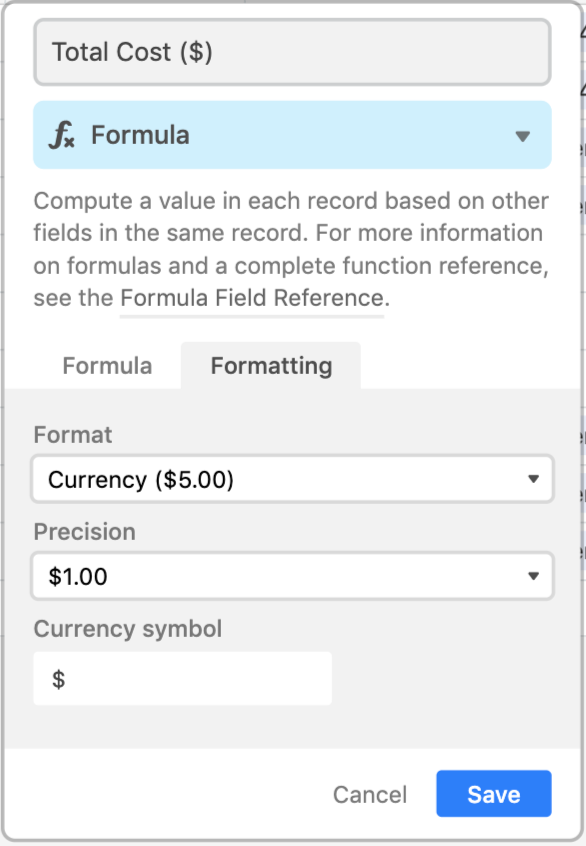Viewport: 586px width, 846px height.
Task: Click the Total Cost ($) field name box
Action: point(292,52)
